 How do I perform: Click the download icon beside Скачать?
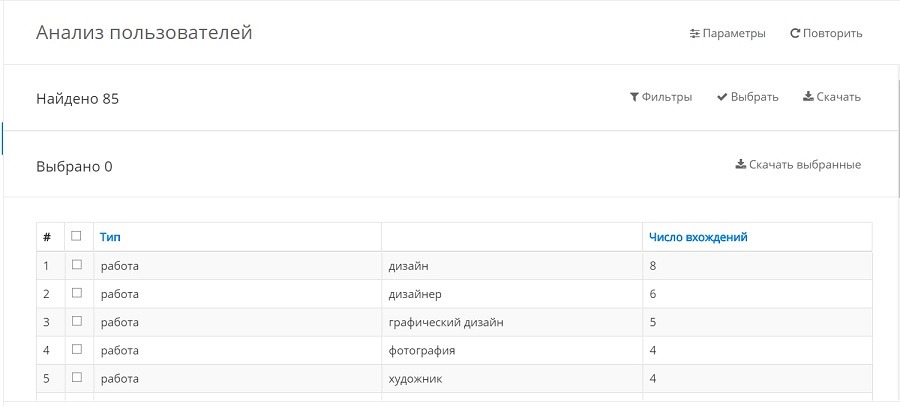[808, 96]
